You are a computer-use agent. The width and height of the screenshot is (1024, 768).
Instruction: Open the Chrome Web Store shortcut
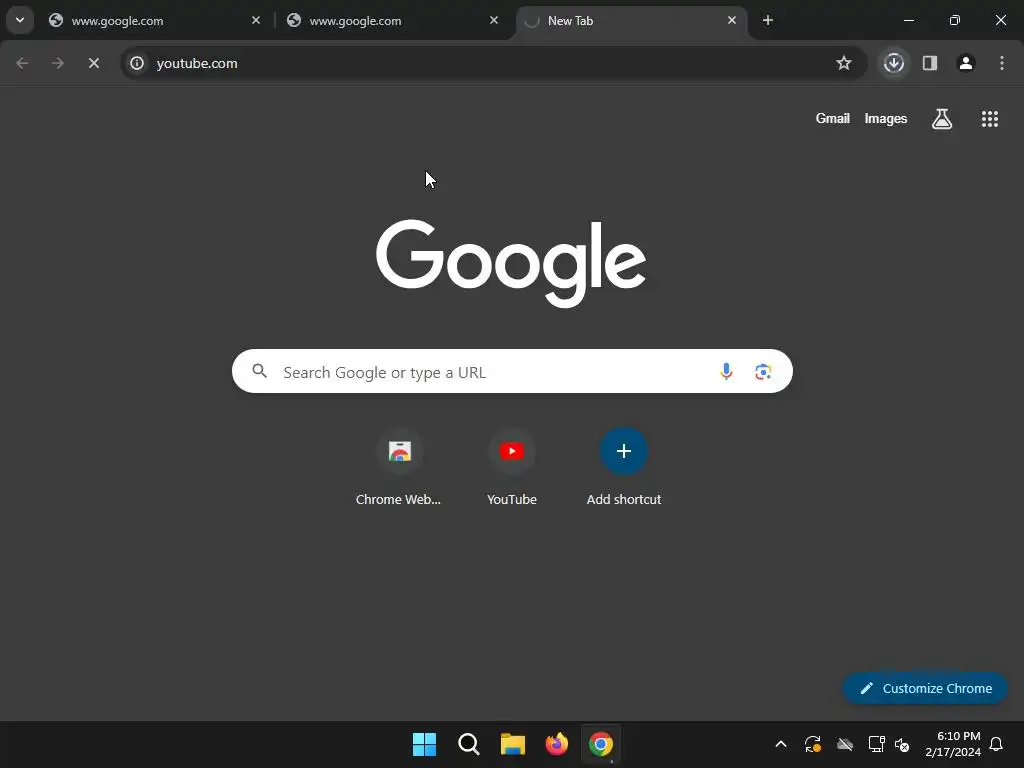(x=398, y=468)
